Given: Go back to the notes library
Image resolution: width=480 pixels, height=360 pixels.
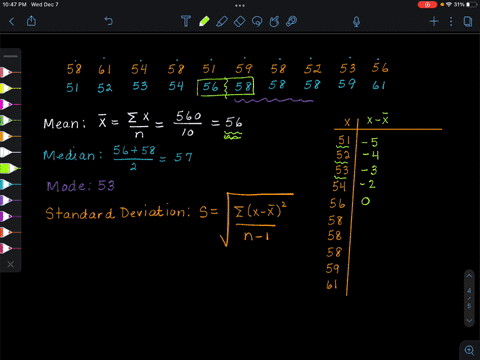Looking at the screenshot, I should click(12, 22).
